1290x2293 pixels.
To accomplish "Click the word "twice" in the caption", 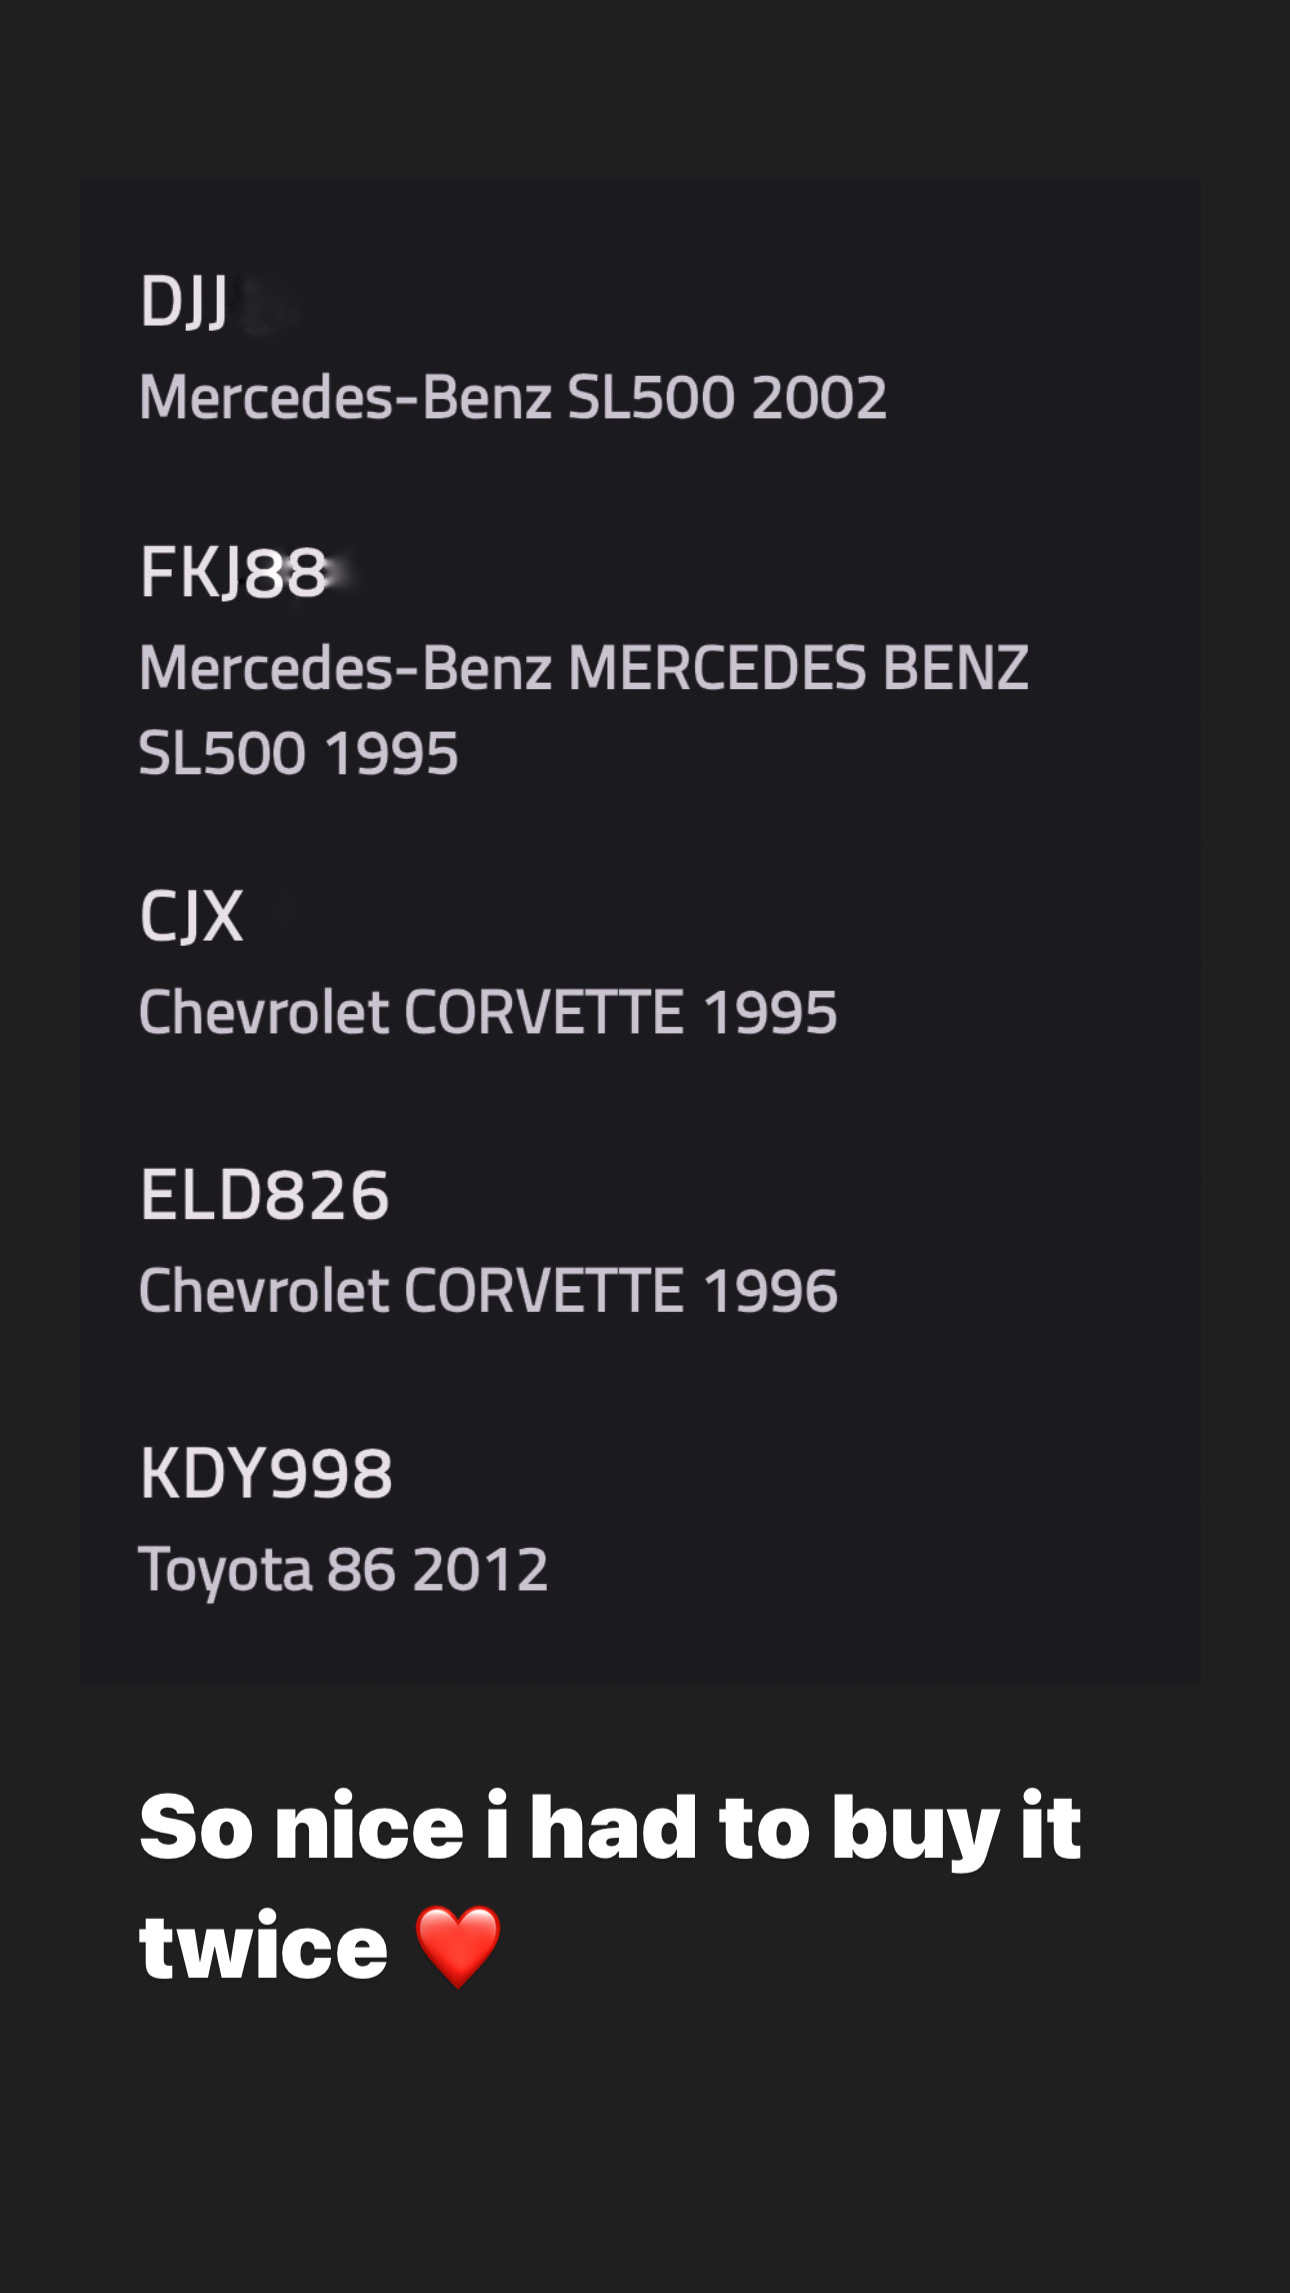I will [263, 1946].
